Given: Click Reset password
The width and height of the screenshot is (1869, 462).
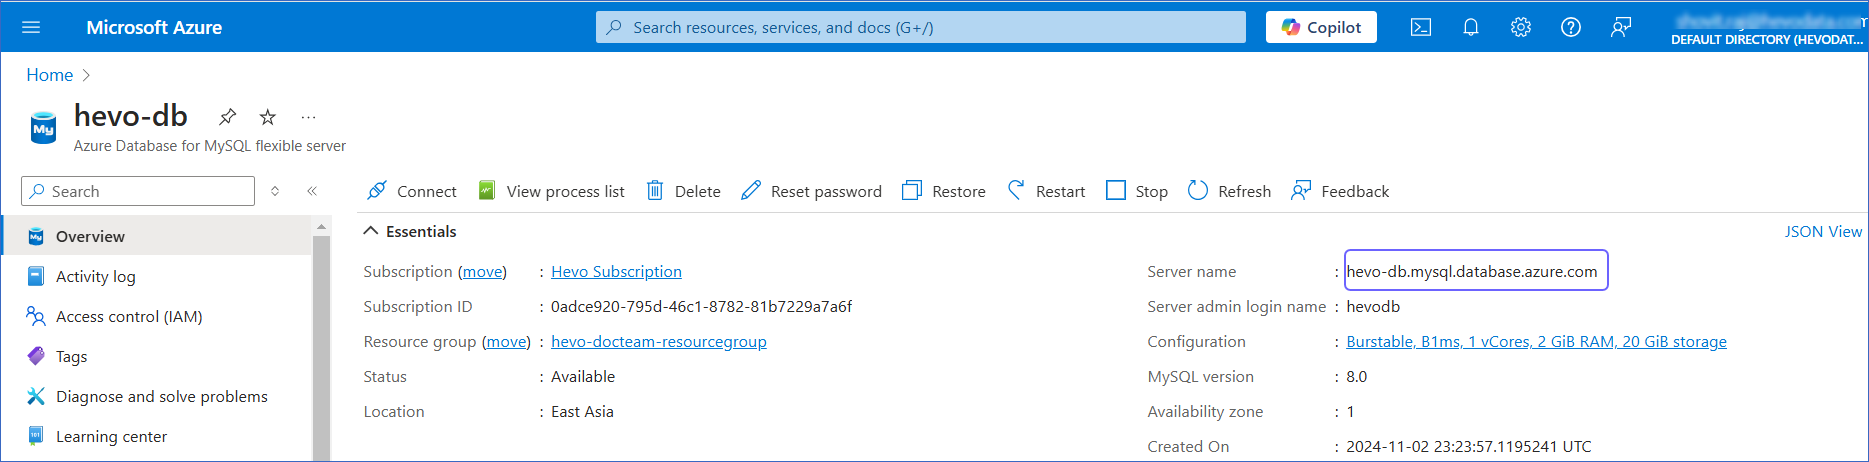Looking at the screenshot, I should pyautogui.click(x=812, y=191).
